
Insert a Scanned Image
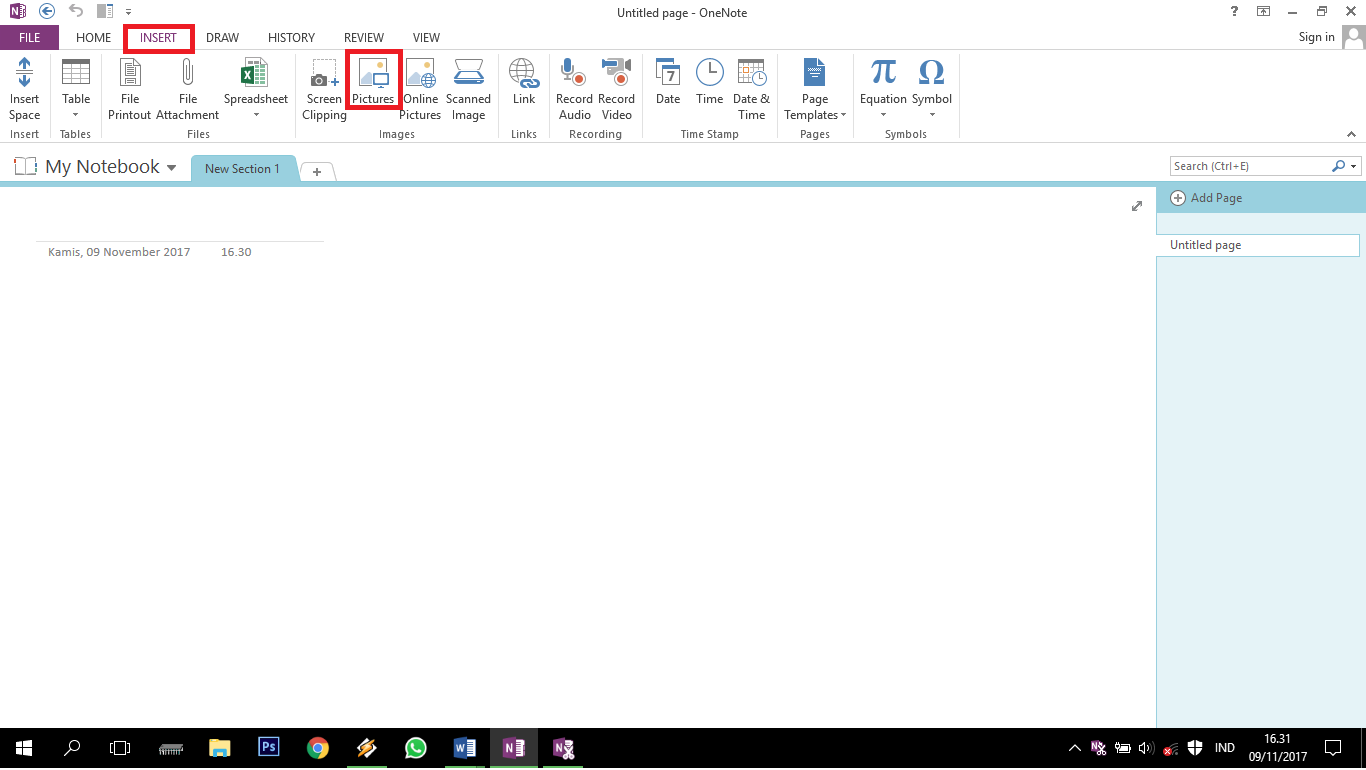[x=468, y=89]
